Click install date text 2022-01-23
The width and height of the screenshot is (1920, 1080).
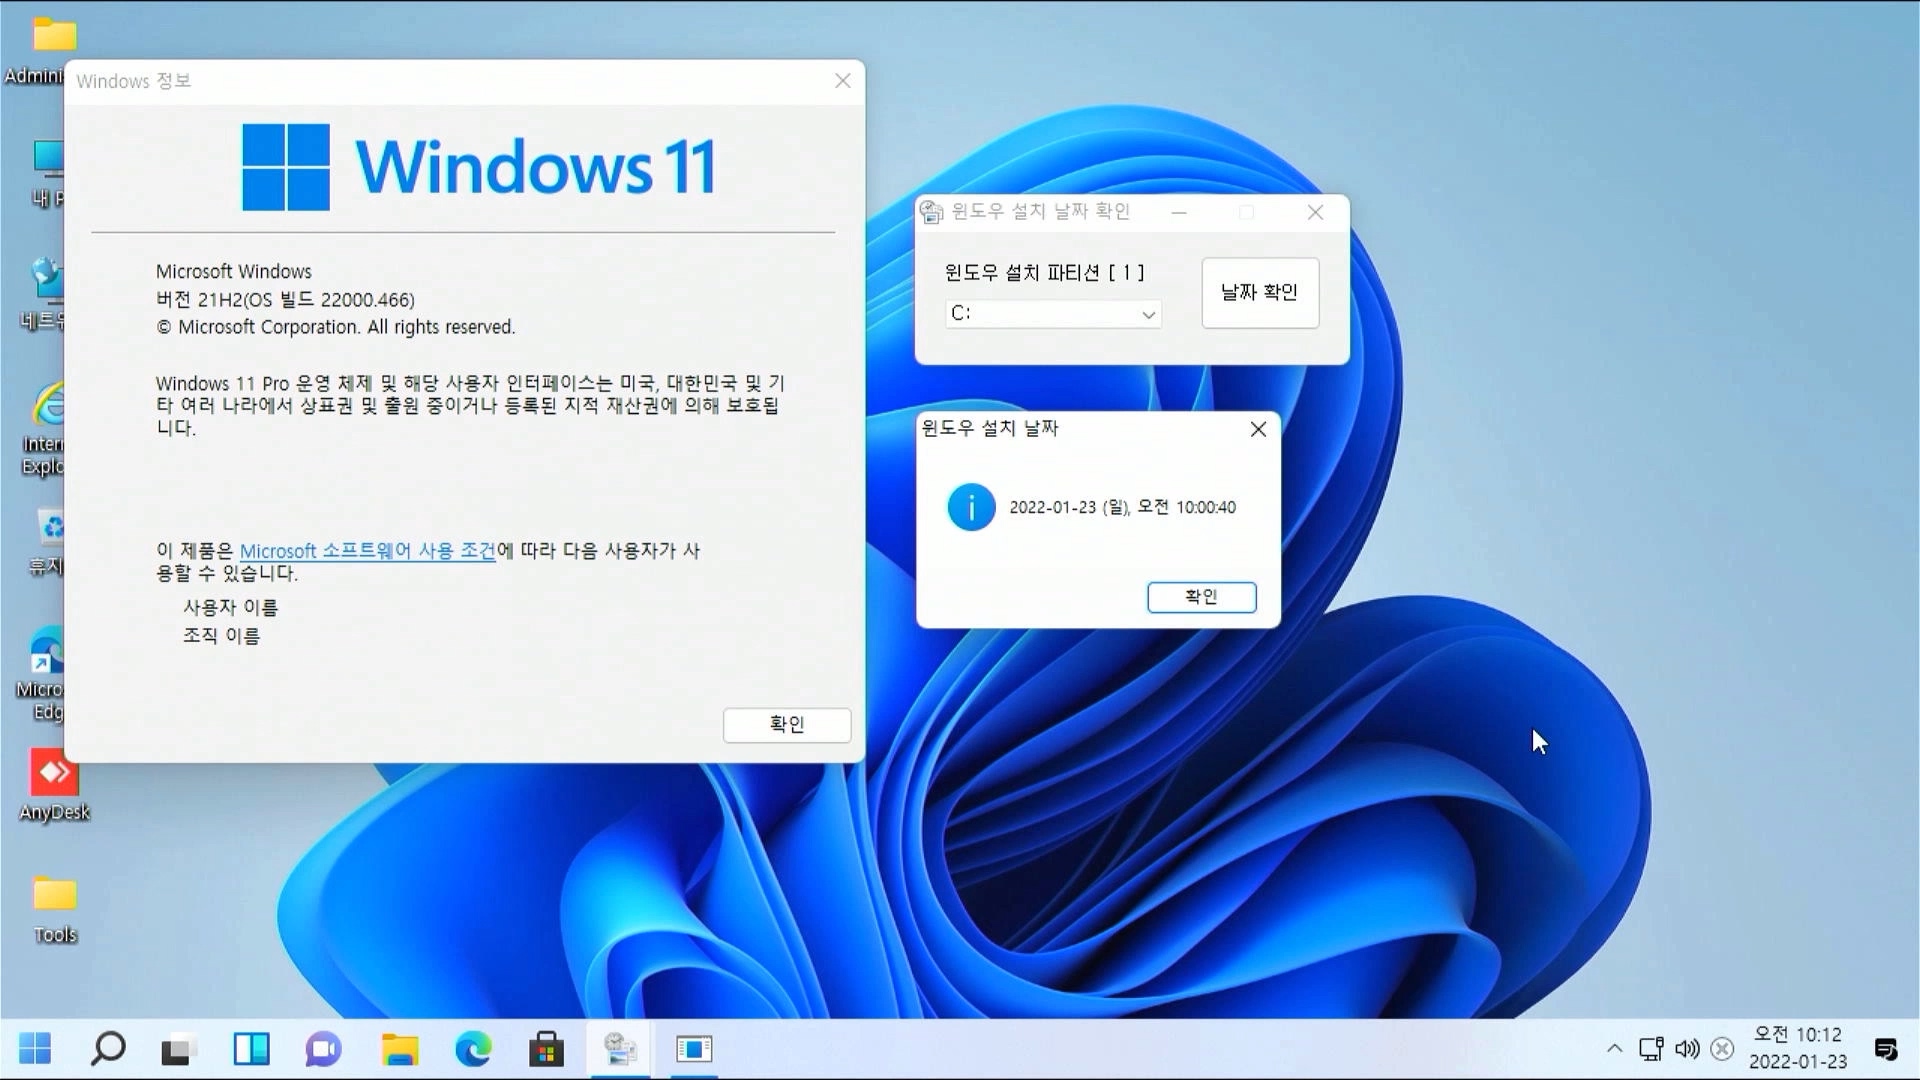point(1122,507)
